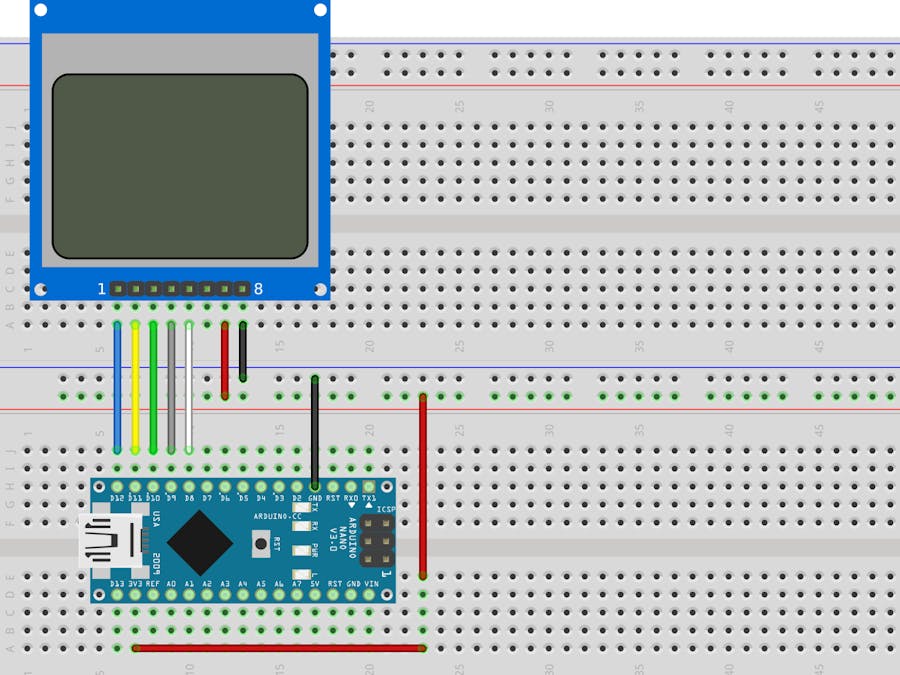Select the blue jumper wire
The image size is (900, 675).
coord(118,388)
